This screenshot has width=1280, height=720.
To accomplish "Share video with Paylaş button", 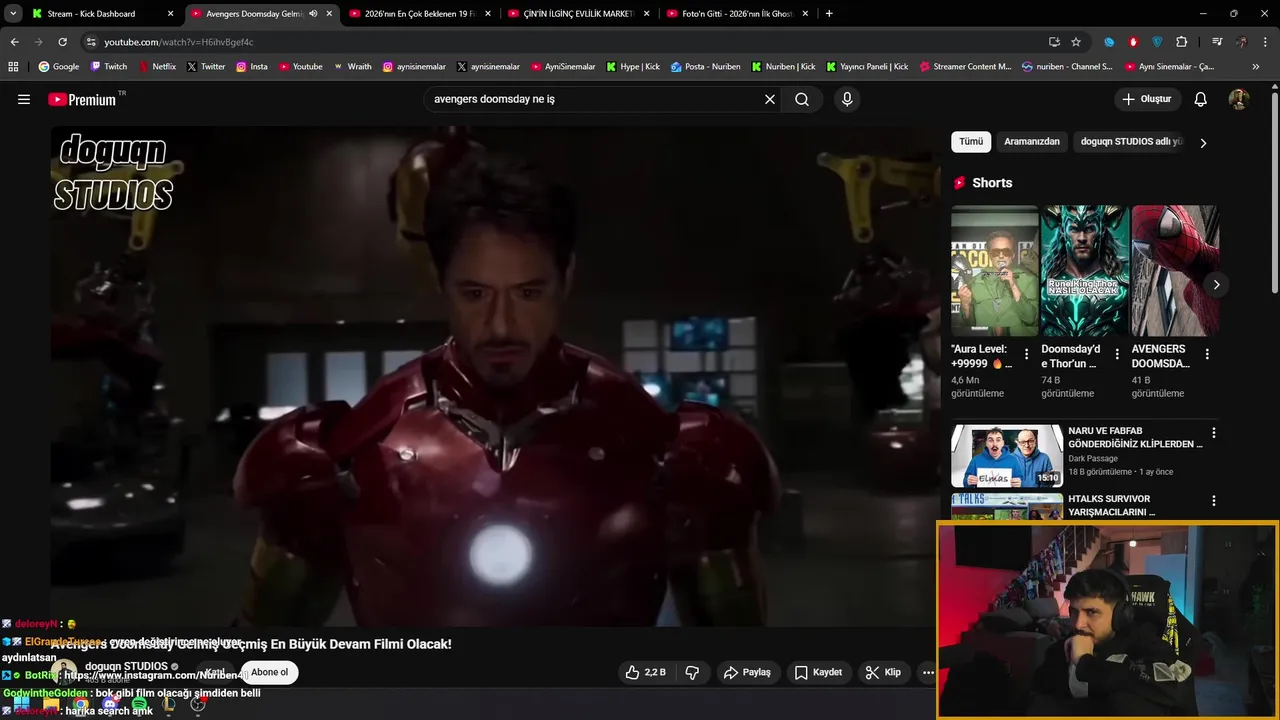I will pos(747,672).
